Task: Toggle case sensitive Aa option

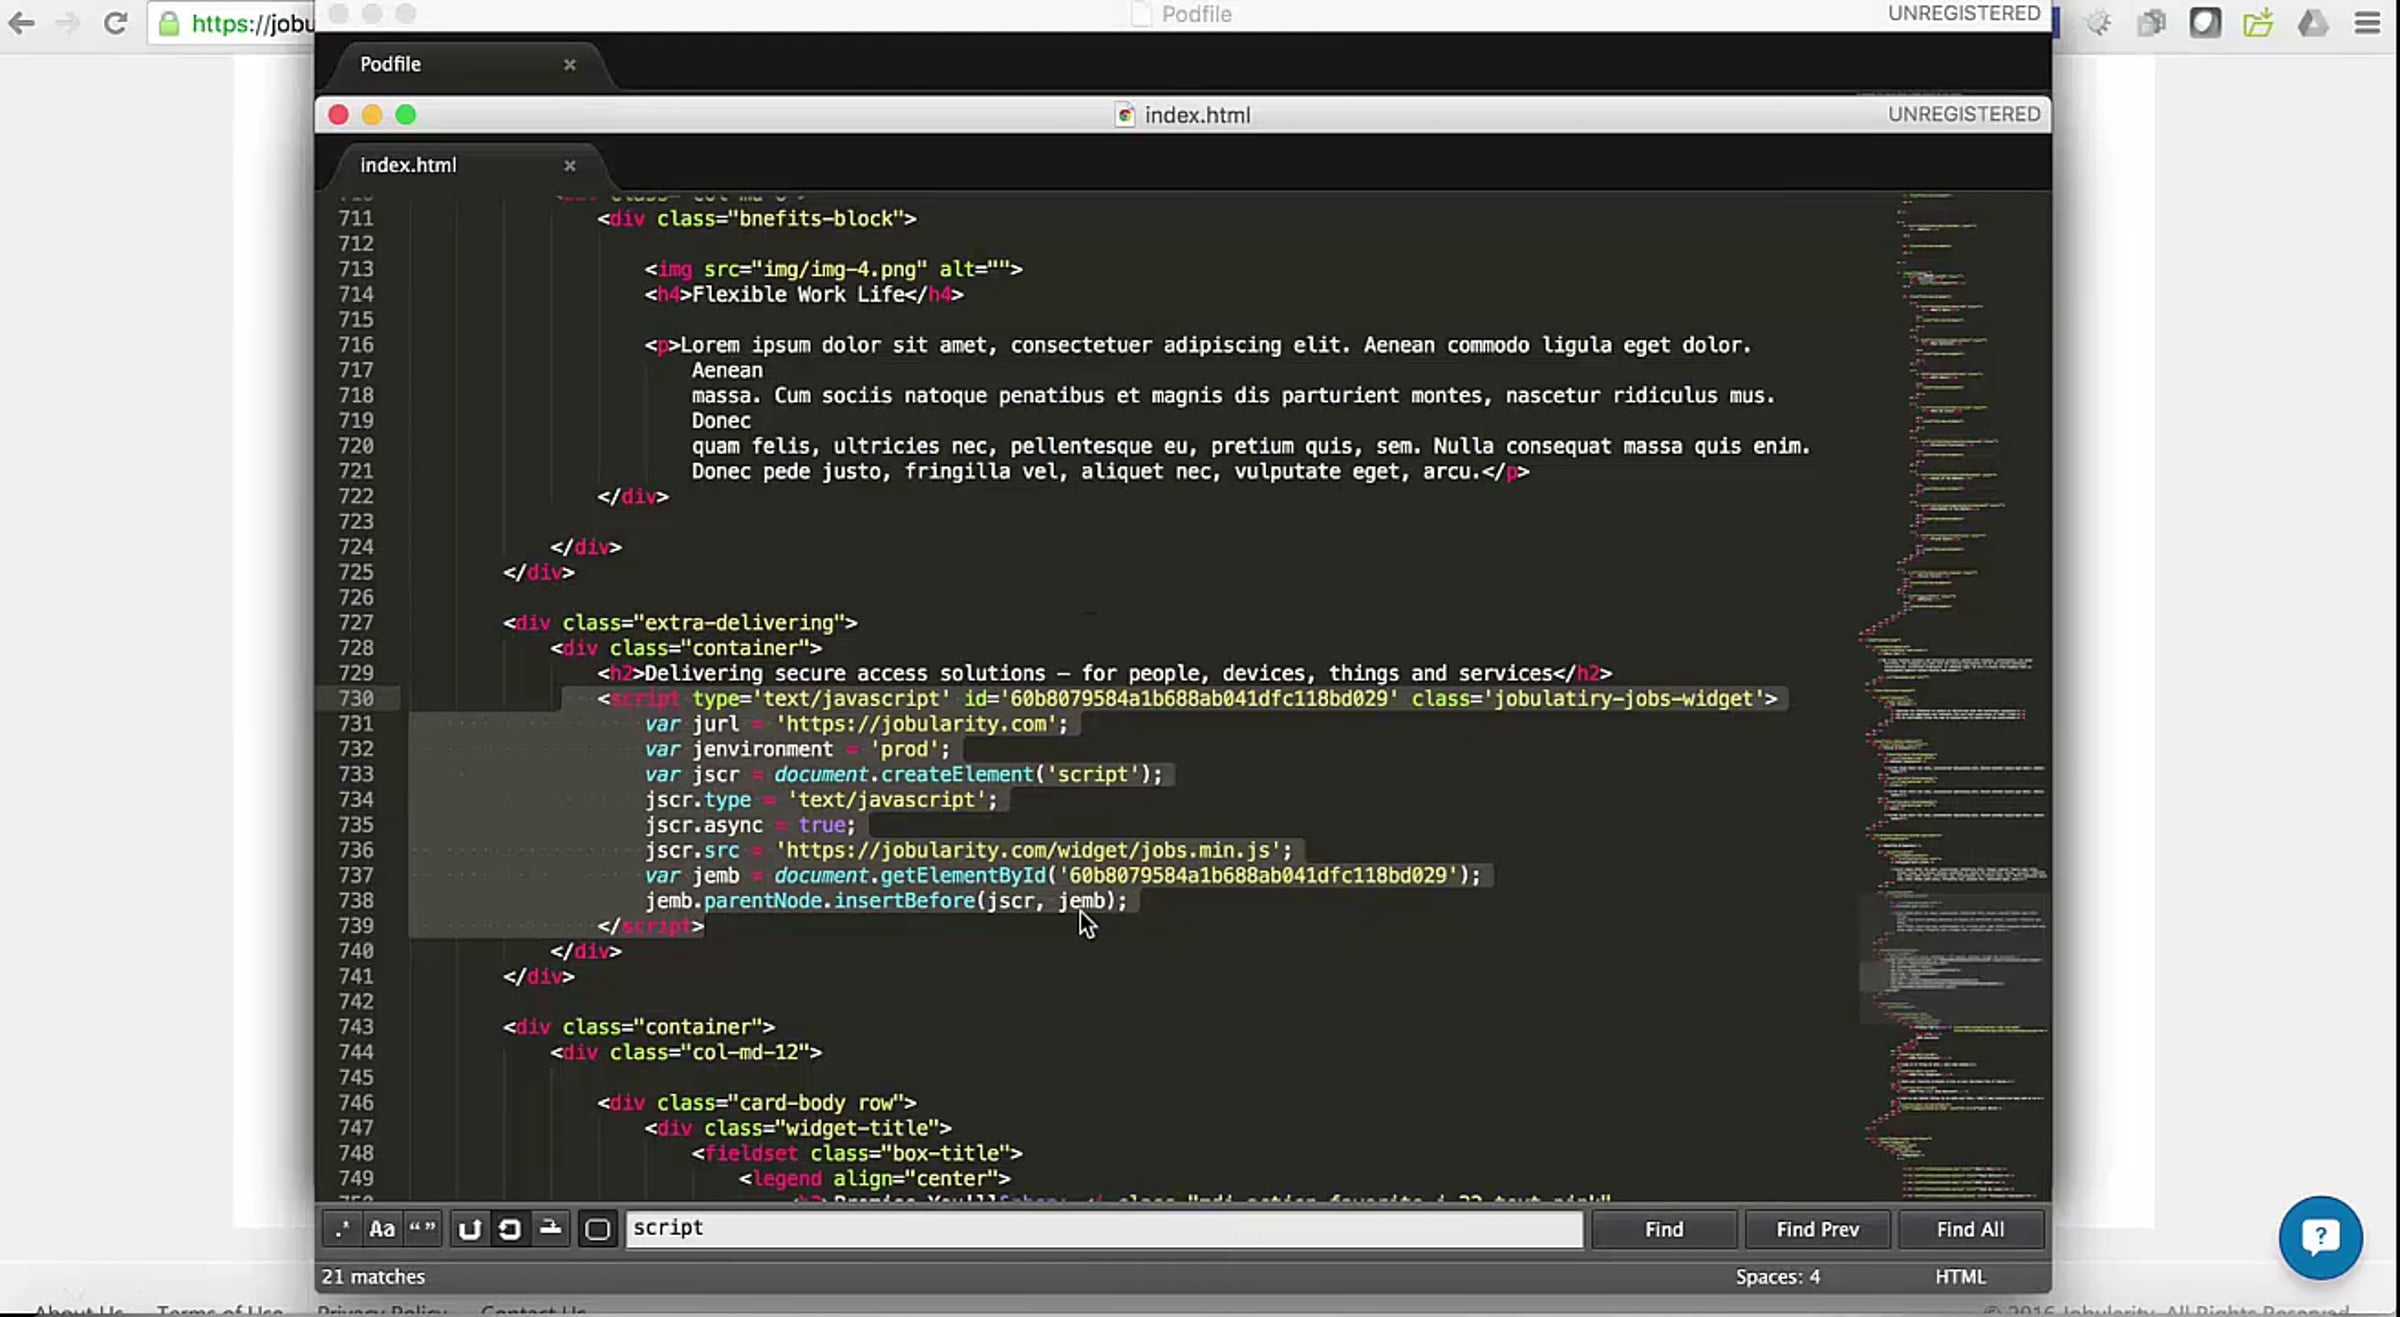Action: pos(382,1229)
